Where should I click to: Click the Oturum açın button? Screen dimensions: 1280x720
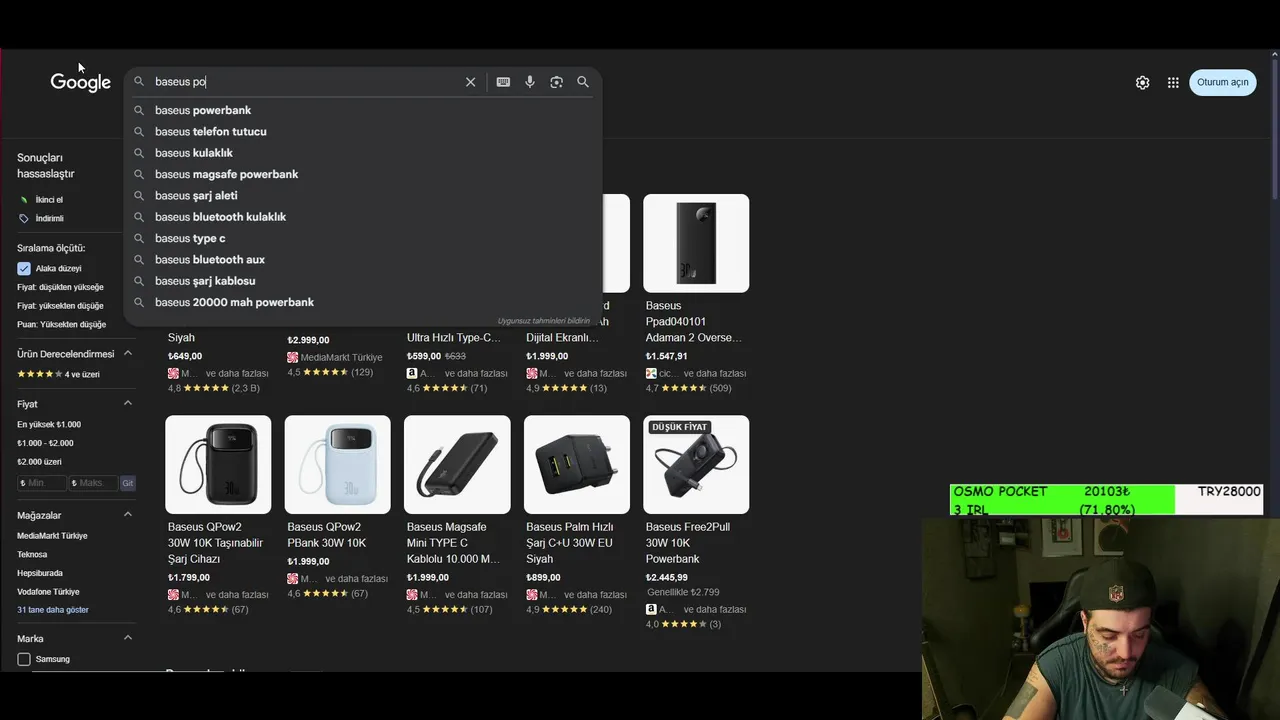[x=1222, y=82]
